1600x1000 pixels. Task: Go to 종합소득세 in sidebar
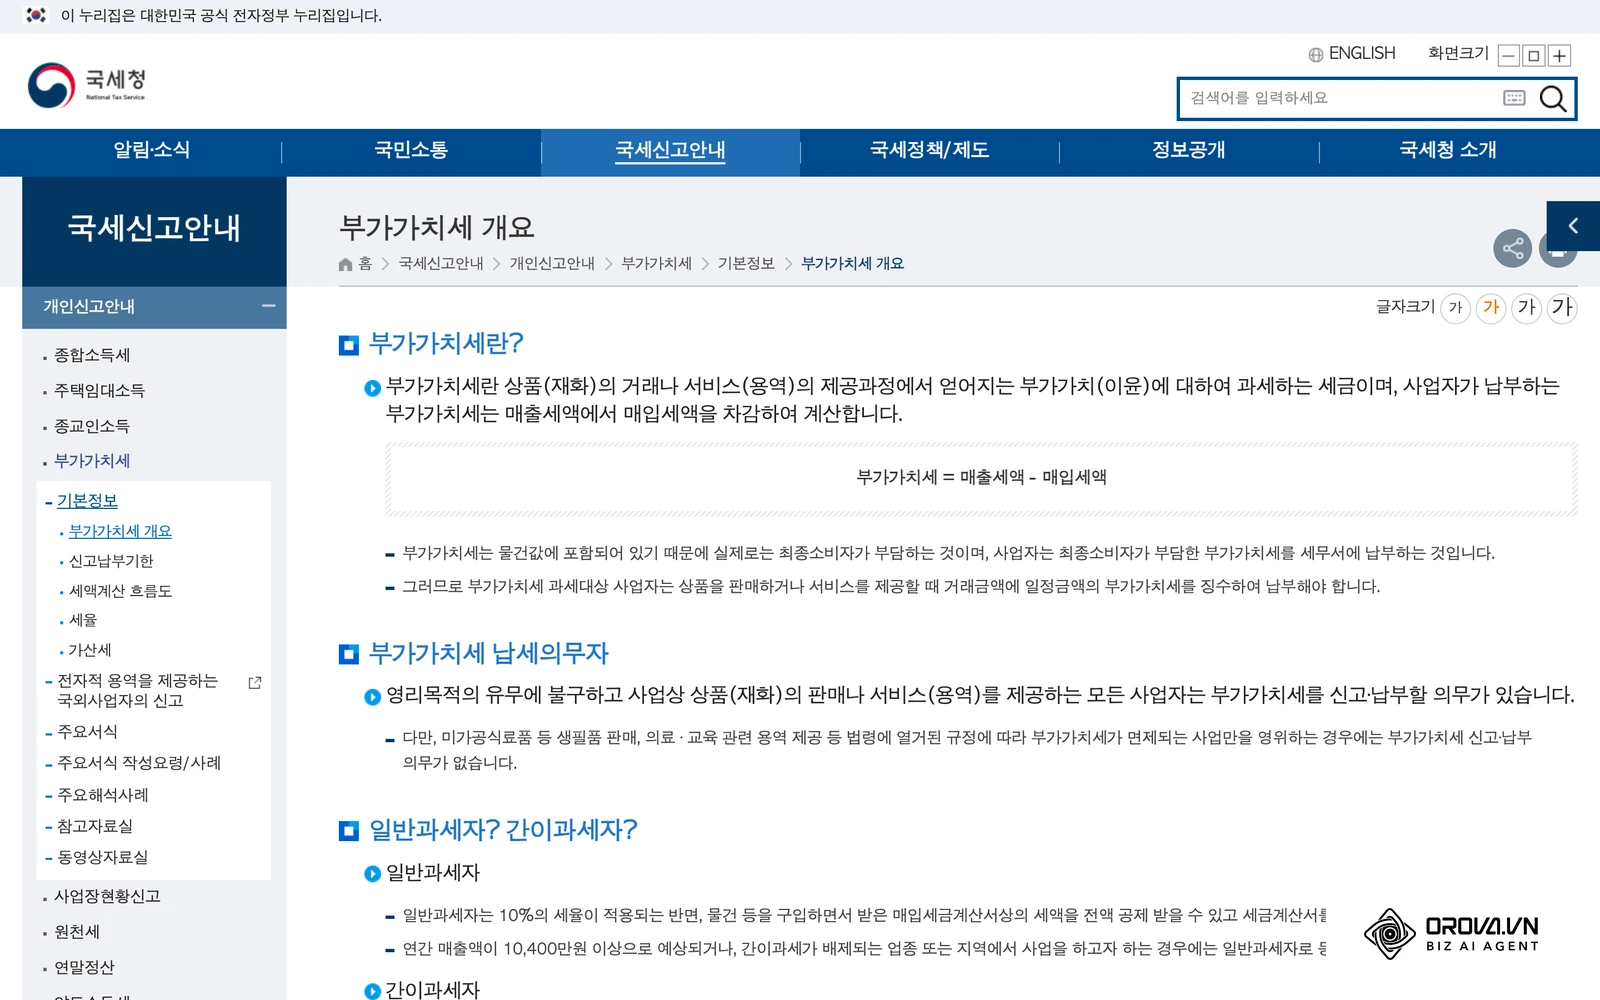pyautogui.click(x=92, y=355)
